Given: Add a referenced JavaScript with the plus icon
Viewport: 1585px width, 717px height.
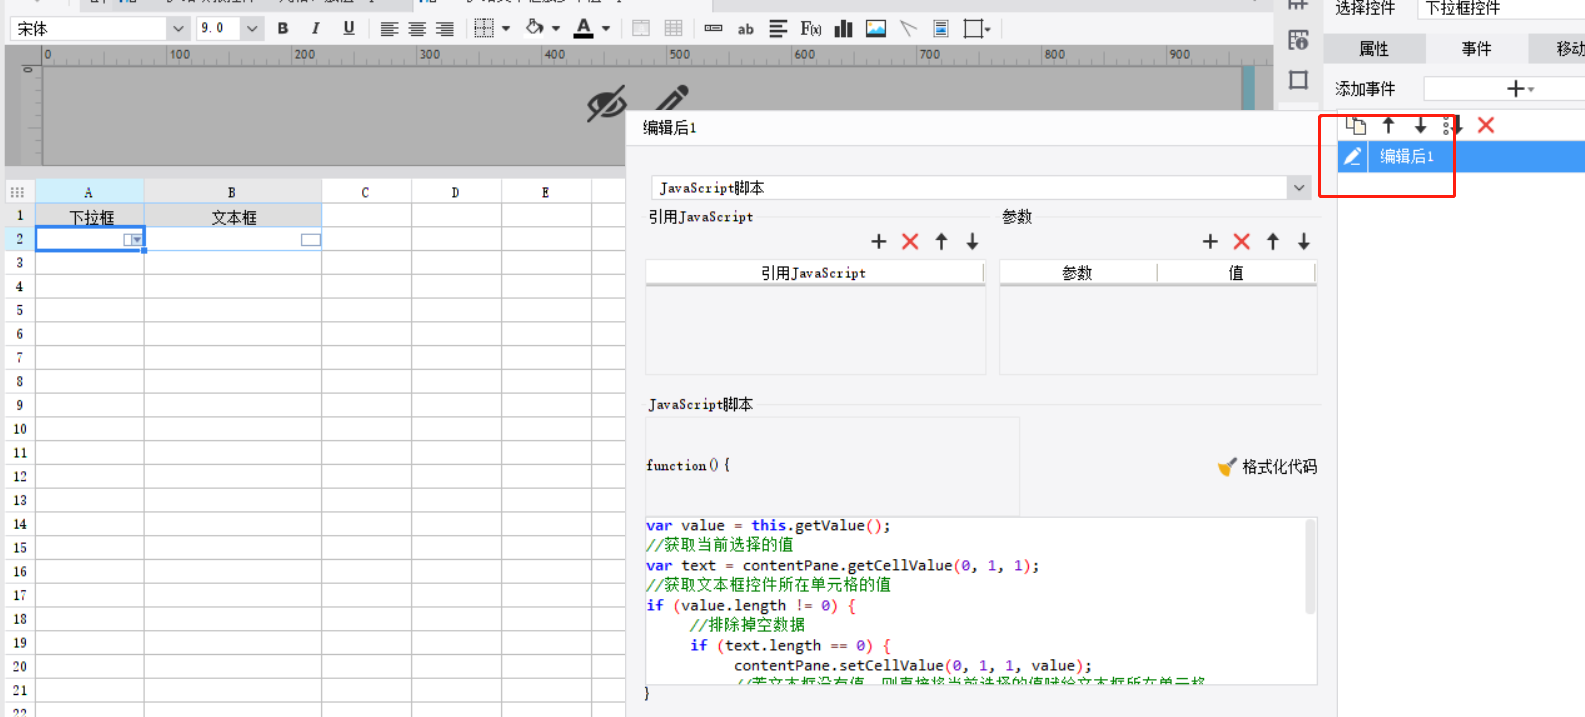Looking at the screenshot, I should click(878, 242).
